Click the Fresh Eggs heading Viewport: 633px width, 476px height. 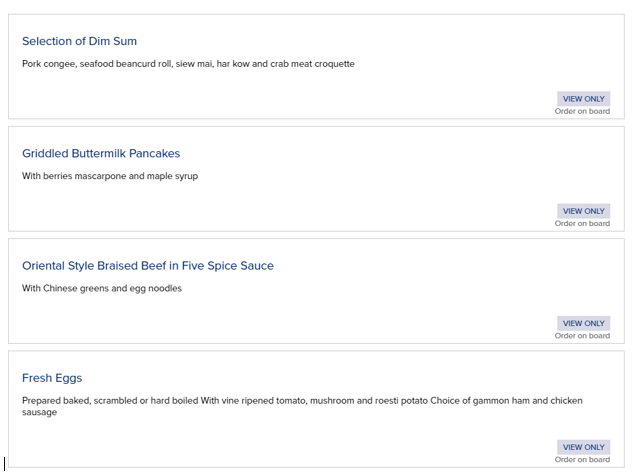click(52, 378)
